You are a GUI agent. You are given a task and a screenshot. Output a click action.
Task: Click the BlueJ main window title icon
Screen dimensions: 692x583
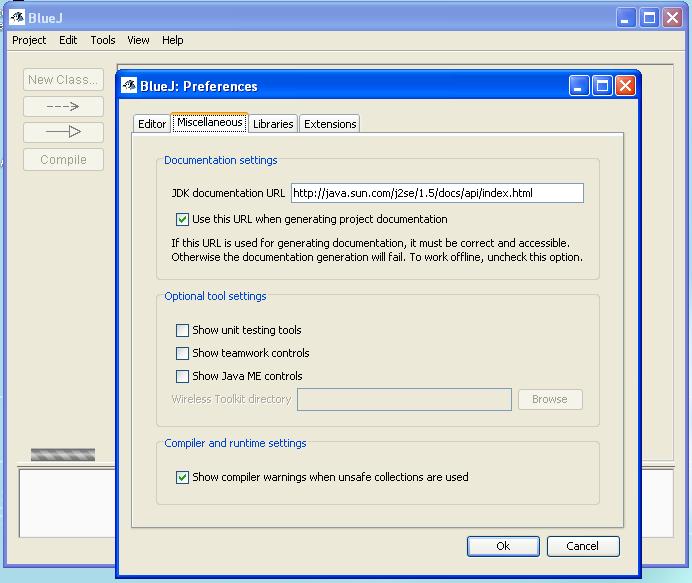pos(17,18)
